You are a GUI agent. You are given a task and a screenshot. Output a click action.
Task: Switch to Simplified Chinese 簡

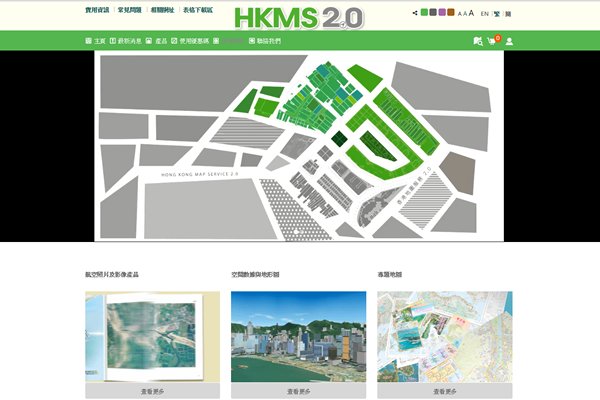coord(508,14)
